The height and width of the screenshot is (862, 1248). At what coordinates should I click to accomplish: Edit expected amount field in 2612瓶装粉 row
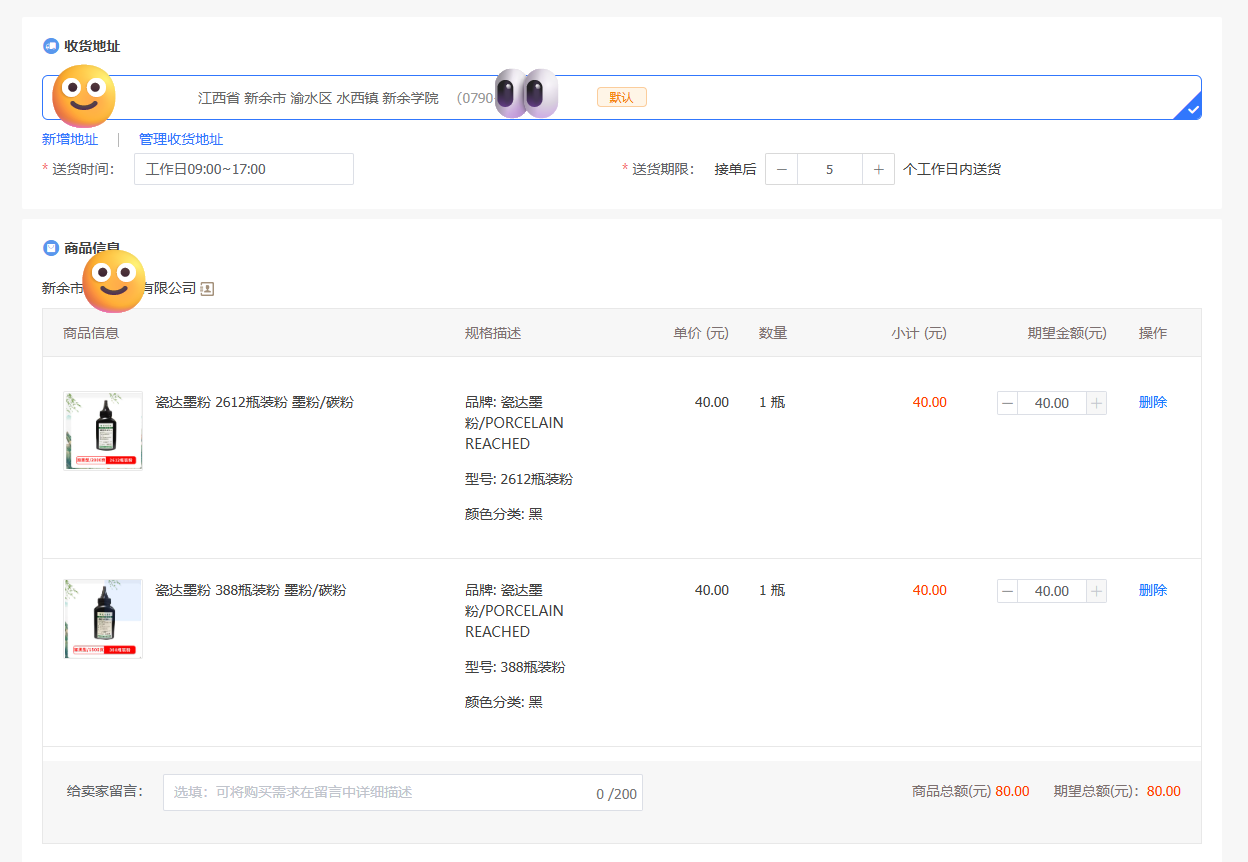(x=1052, y=403)
